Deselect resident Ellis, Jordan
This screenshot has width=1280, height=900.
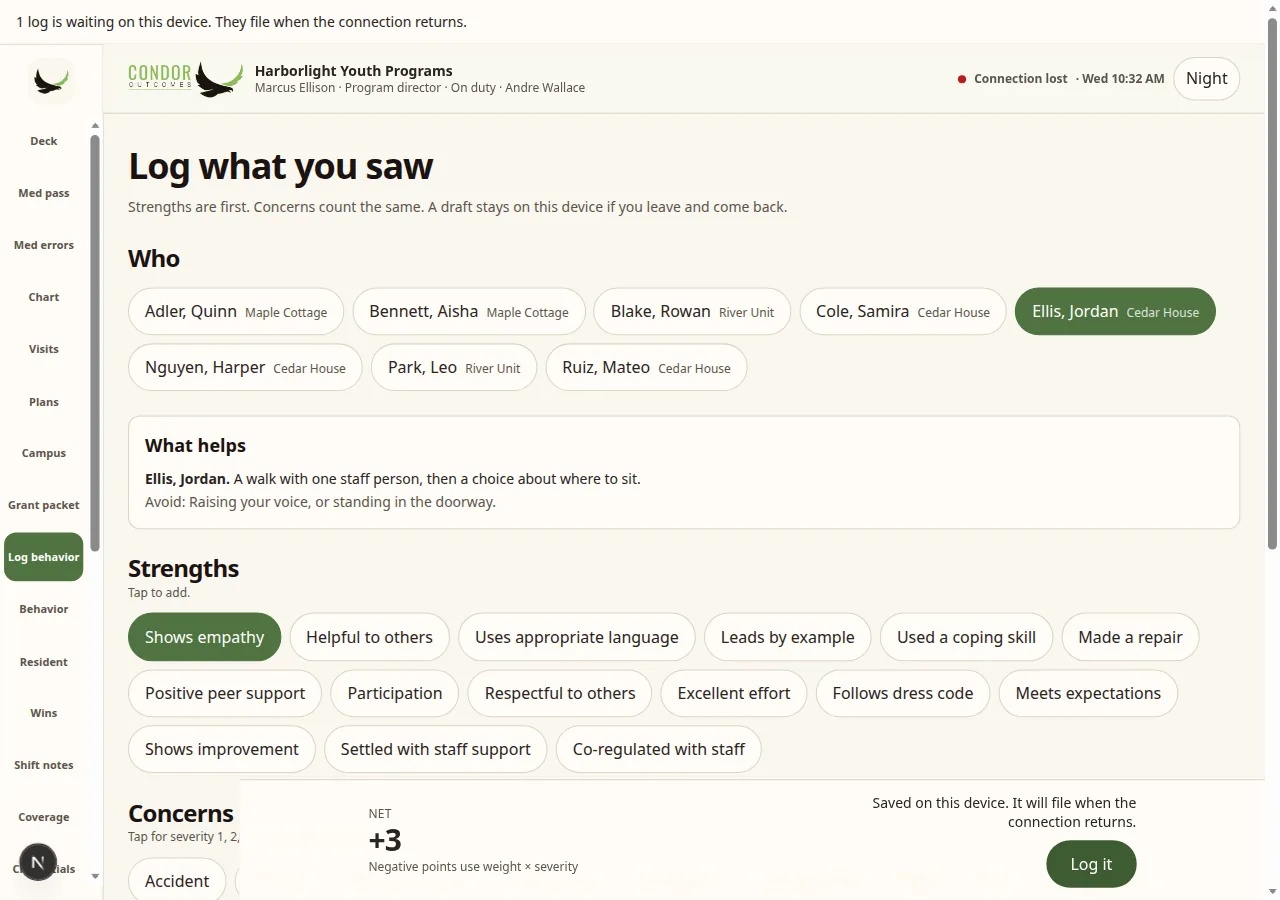(x=1115, y=312)
